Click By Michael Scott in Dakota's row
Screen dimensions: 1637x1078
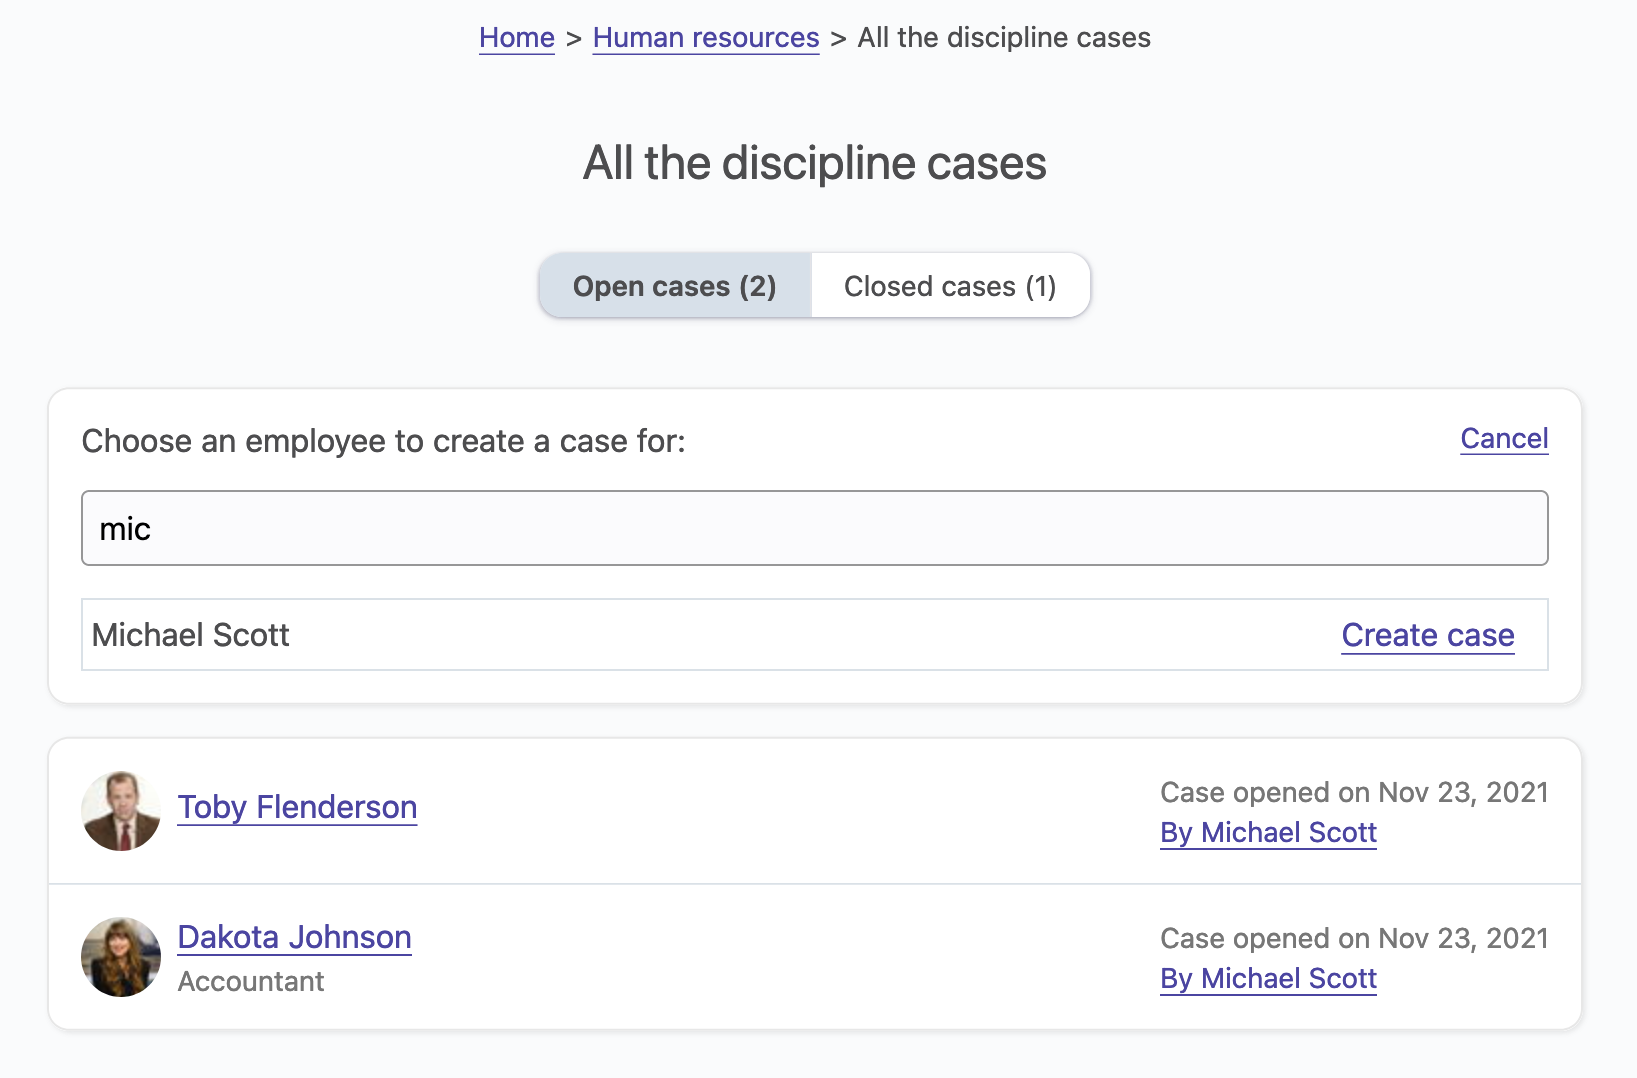(x=1268, y=978)
